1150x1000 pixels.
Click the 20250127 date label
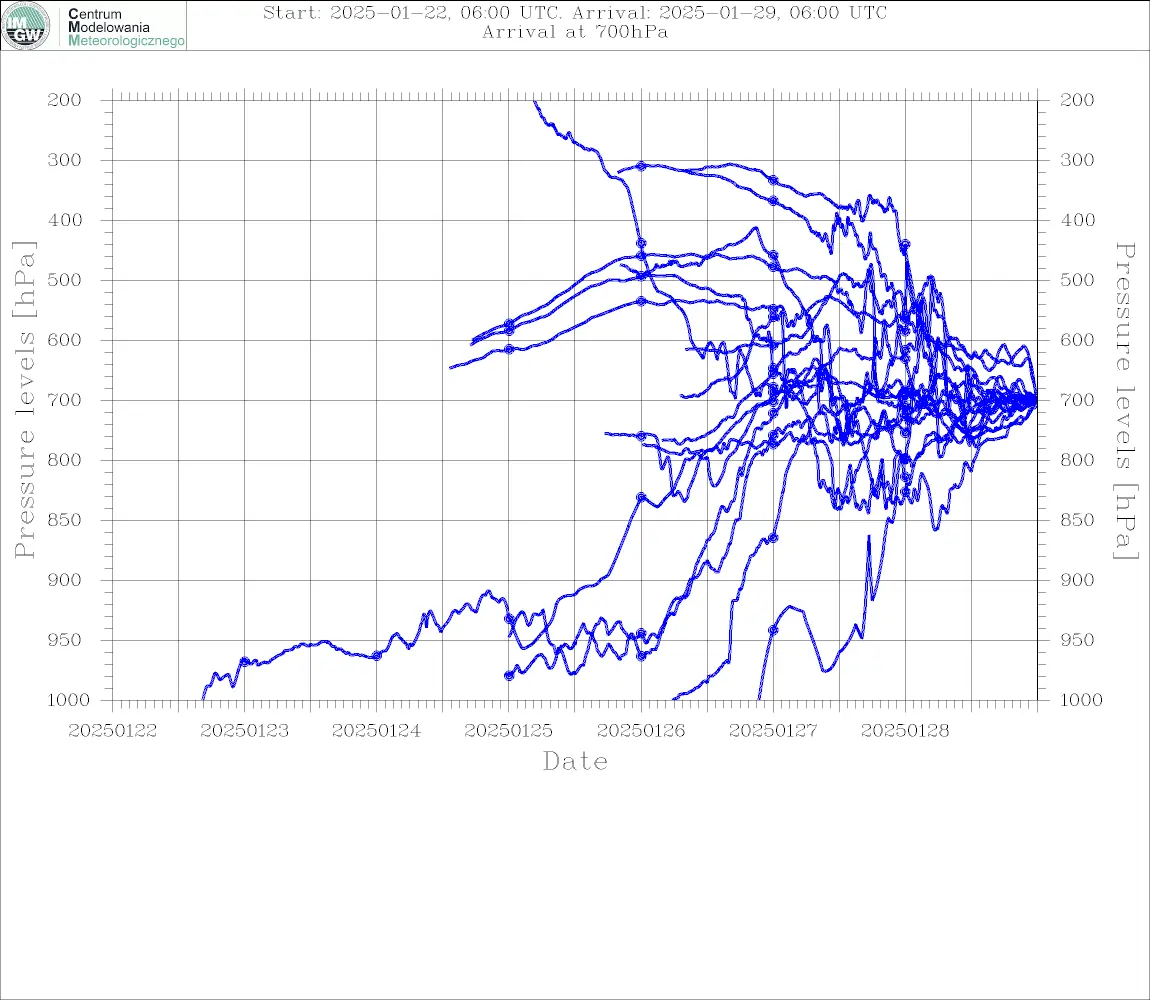pyautogui.click(x=773, y=731)
